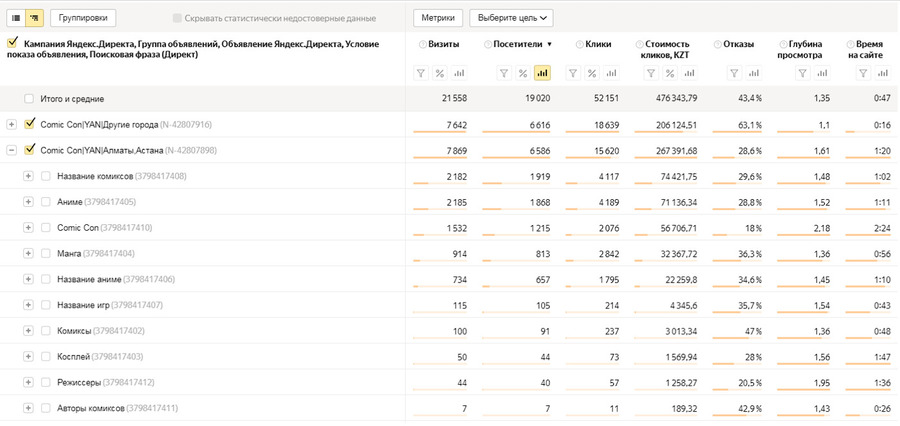Open filter for Отказы column
Screen dimensions: 900x426
click(x=735, y=73)
